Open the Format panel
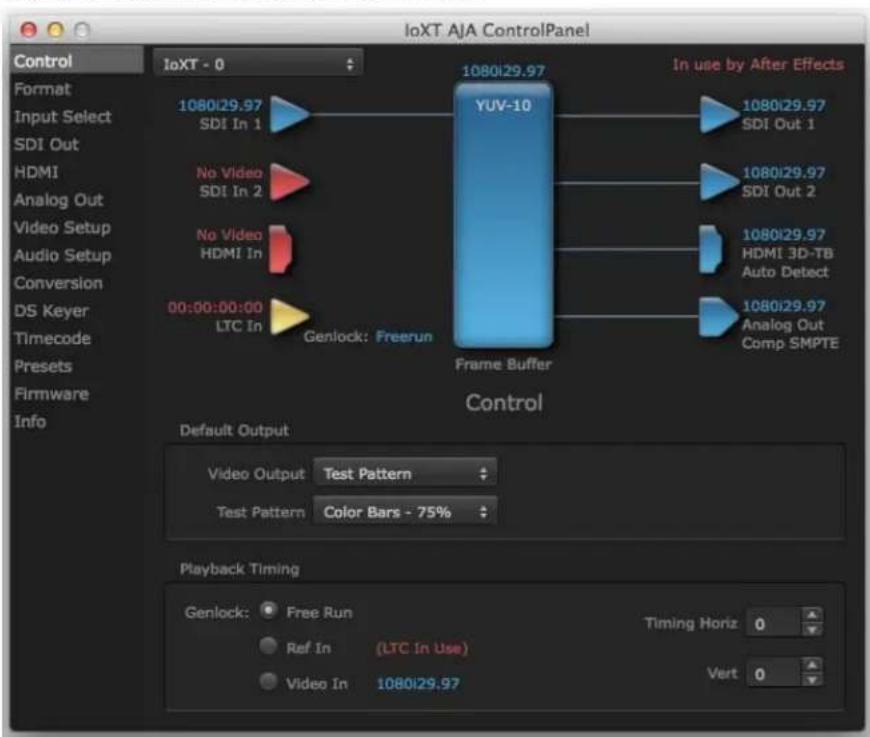Screen dimensions: 870x737 [42, 89]
